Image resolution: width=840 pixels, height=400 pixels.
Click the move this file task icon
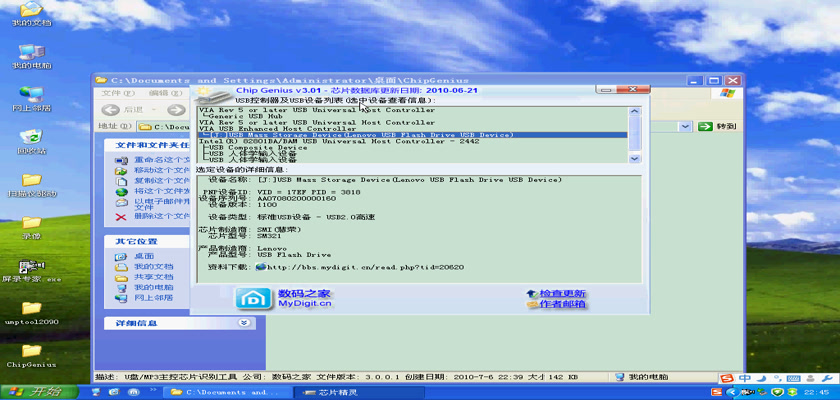click(x=122, y=170)
